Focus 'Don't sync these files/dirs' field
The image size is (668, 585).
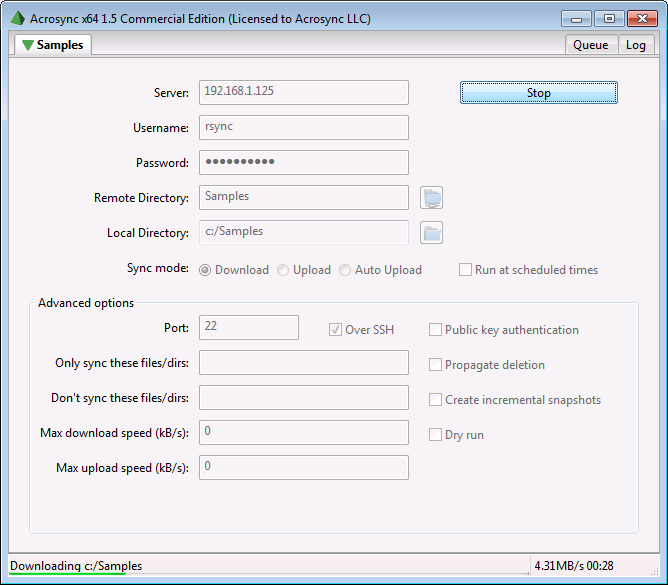pos(304,398)
